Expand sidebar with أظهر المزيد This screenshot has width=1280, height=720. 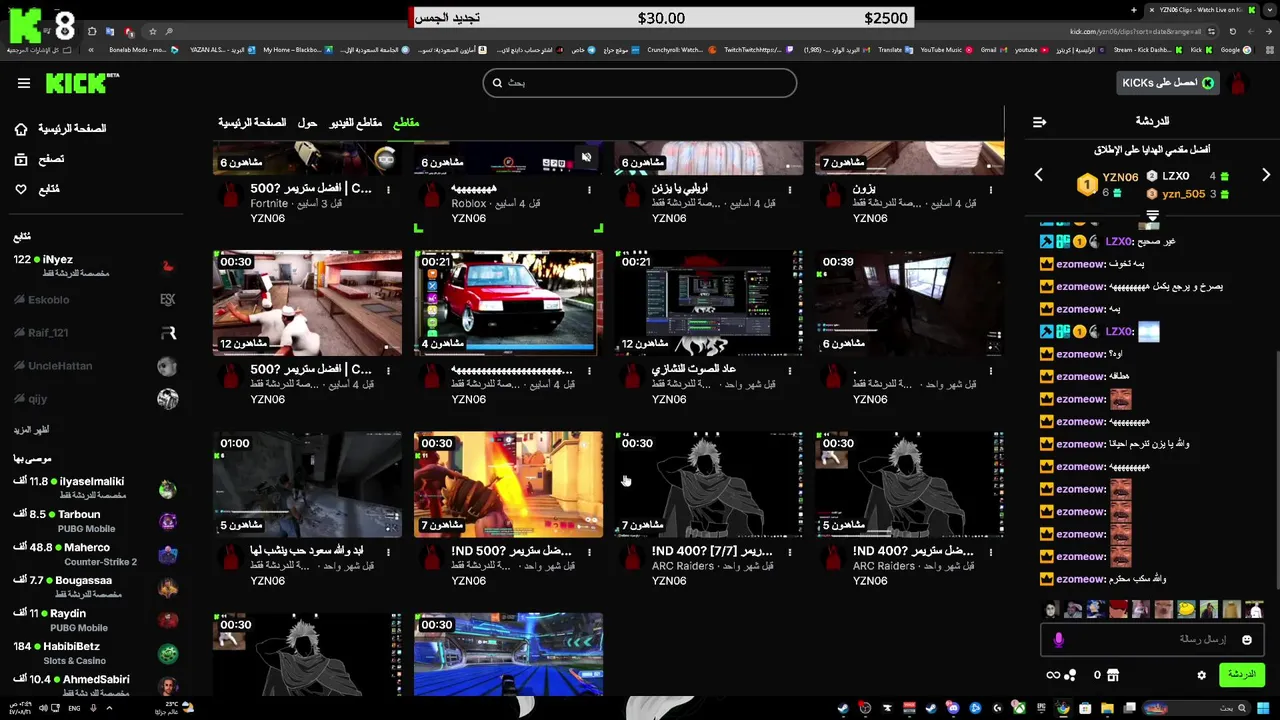(x=31, y=430)
